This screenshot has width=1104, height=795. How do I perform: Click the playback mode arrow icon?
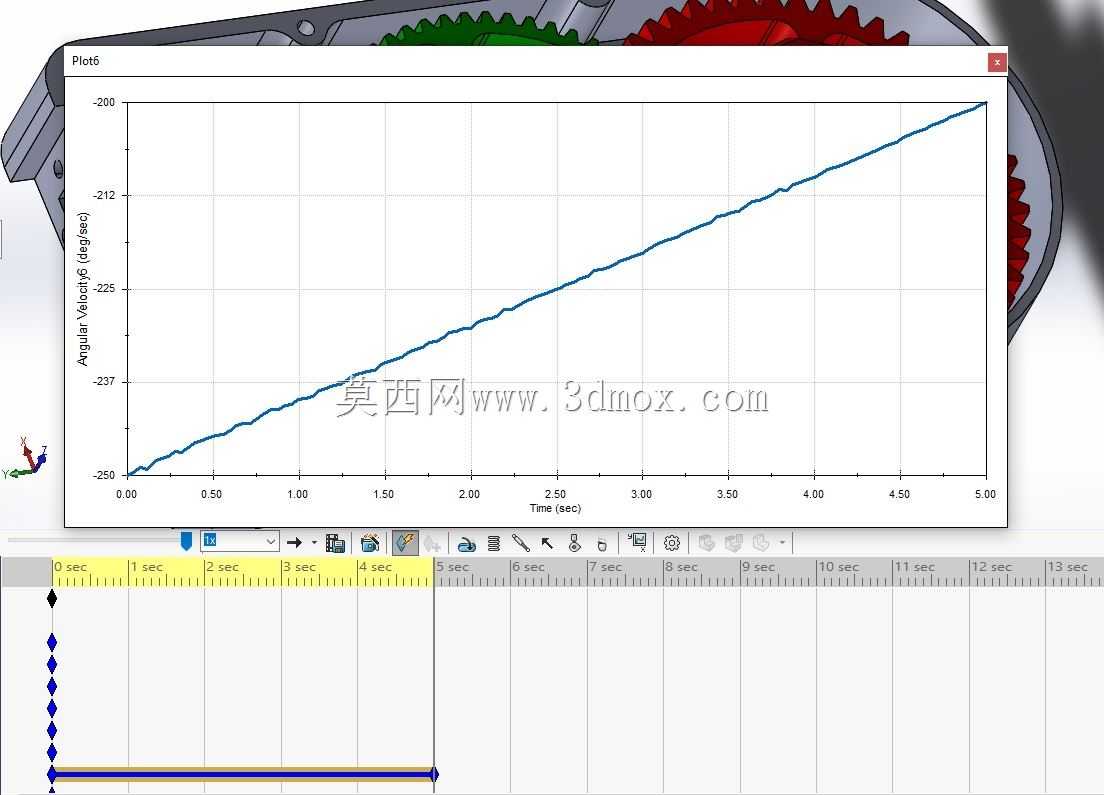click(294, 542)
